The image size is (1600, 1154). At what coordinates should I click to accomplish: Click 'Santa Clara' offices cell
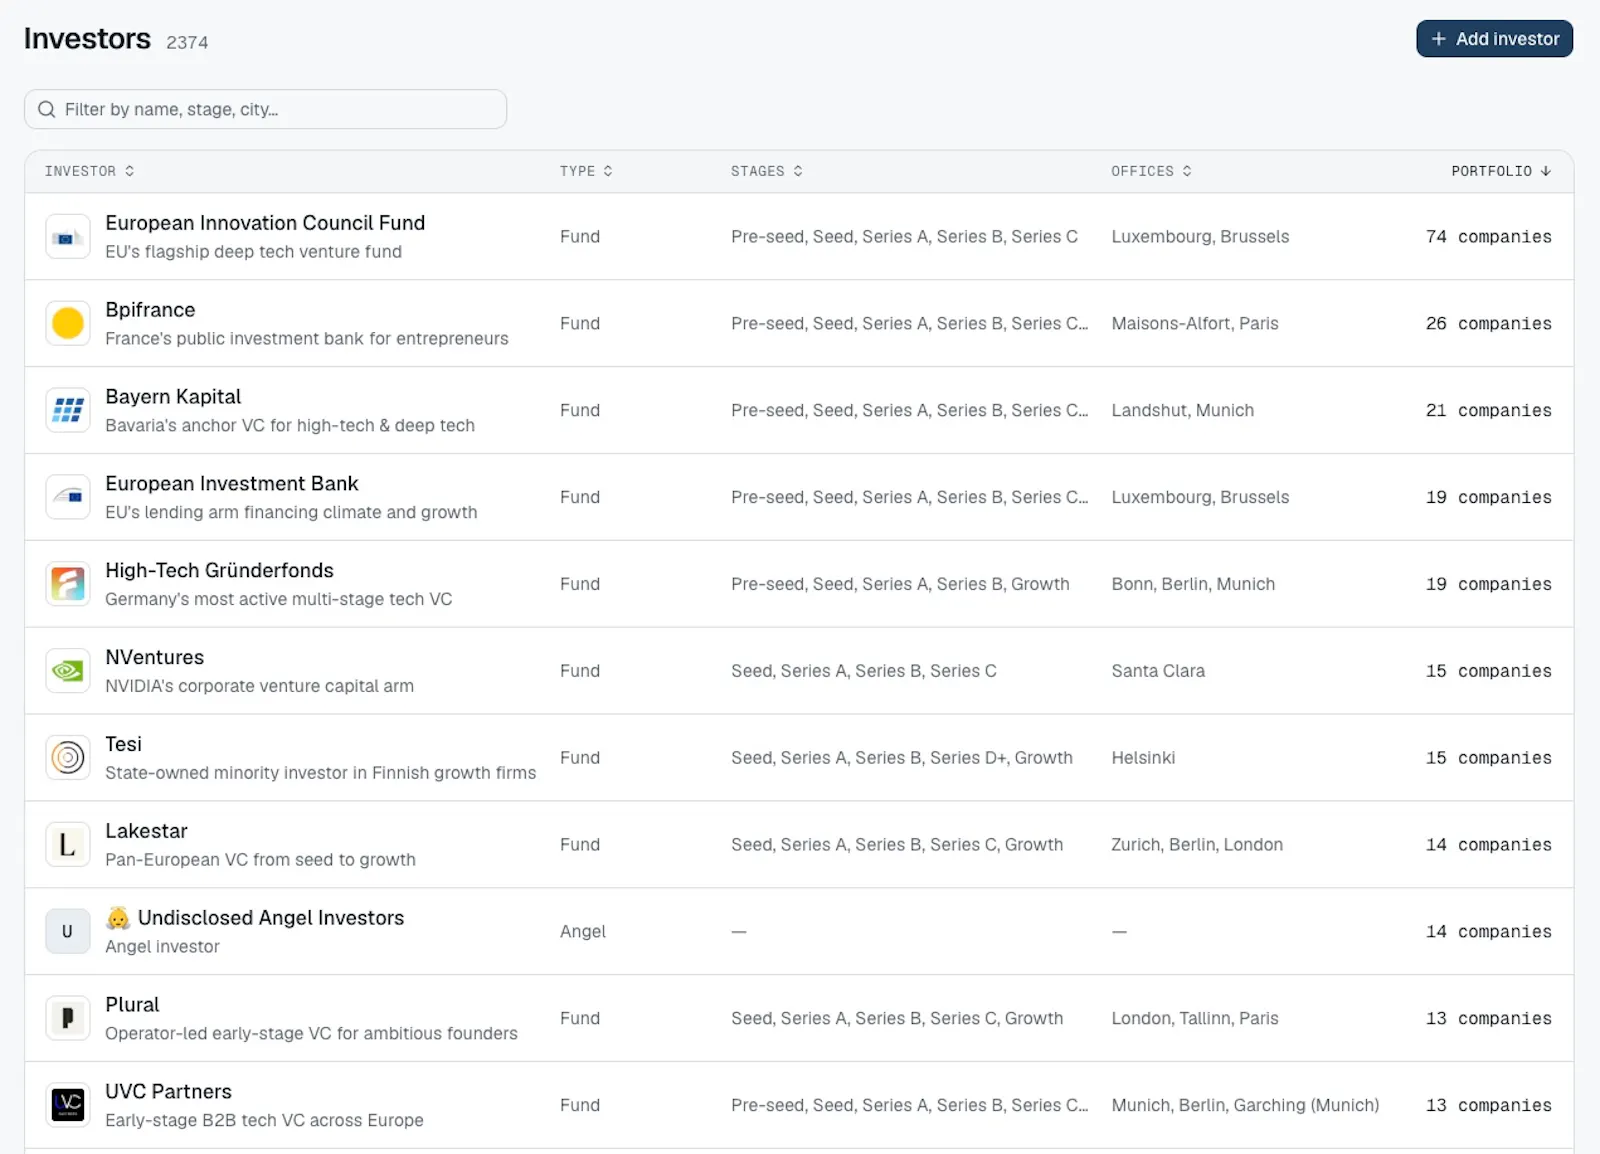(1158, 671)
